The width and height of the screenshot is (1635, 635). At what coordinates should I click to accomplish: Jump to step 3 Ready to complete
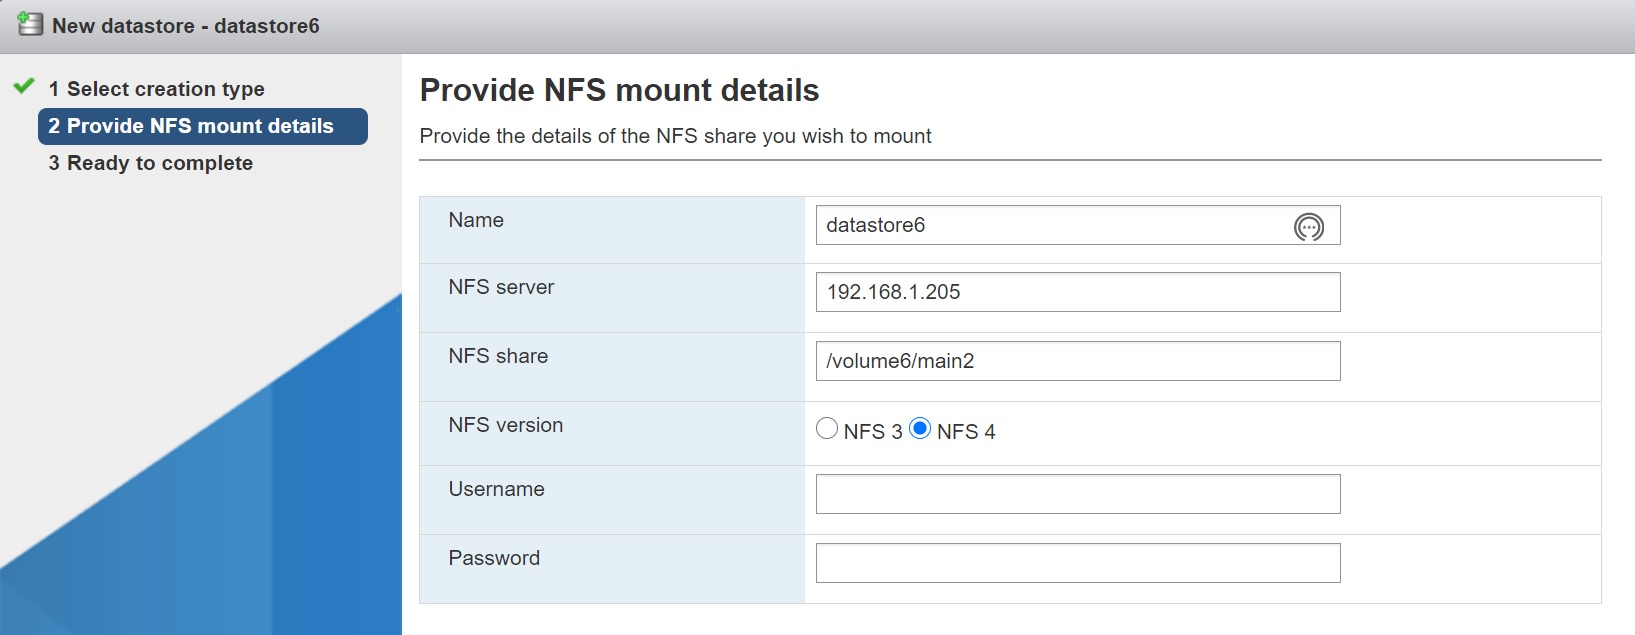pos(150,163)
